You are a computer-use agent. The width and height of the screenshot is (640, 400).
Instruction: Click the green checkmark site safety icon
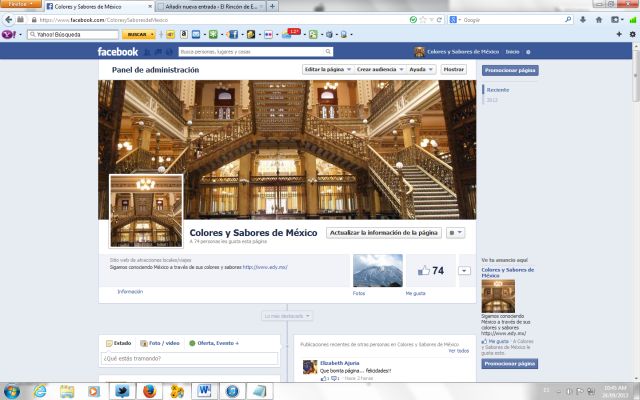(413, 20)
